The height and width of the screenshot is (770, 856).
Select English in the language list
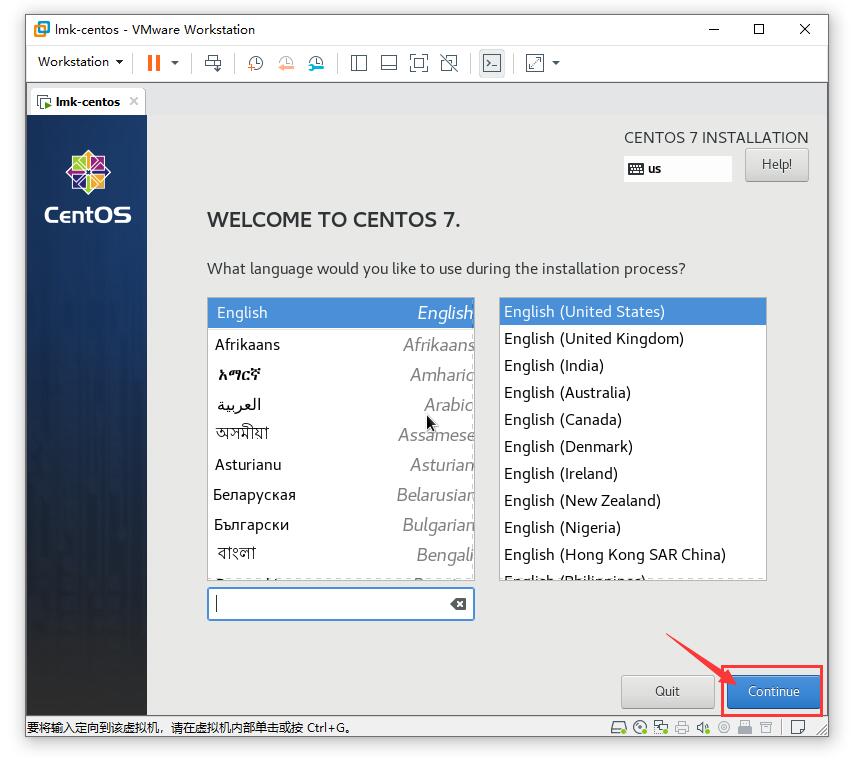coord(341,313)
